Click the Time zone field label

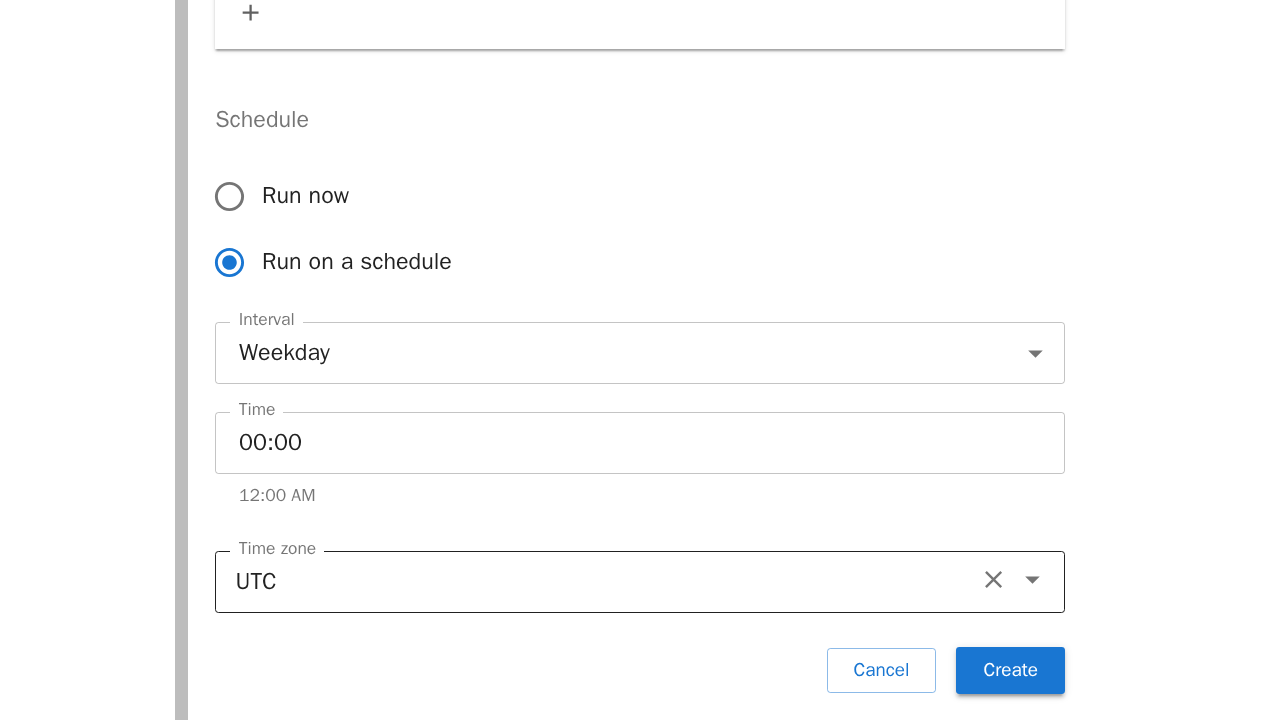click(x=277, y=549)
